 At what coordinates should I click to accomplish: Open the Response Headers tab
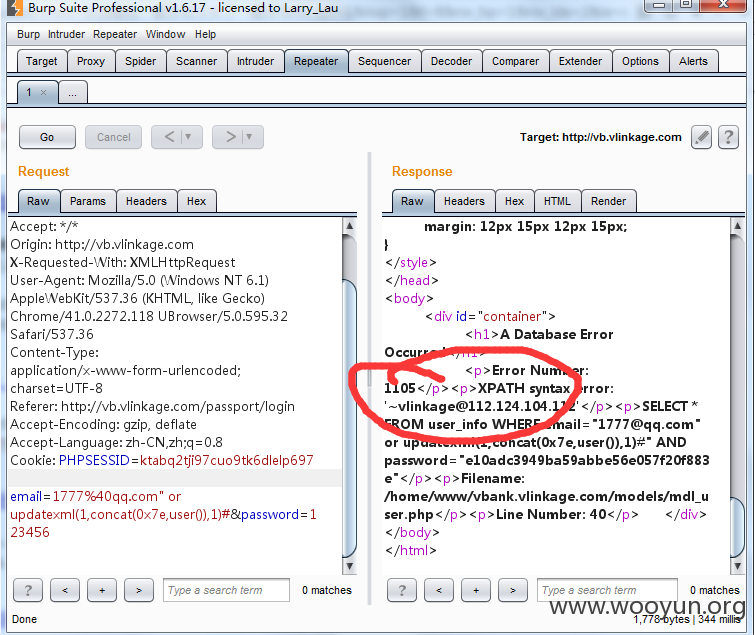pos(465,201)
